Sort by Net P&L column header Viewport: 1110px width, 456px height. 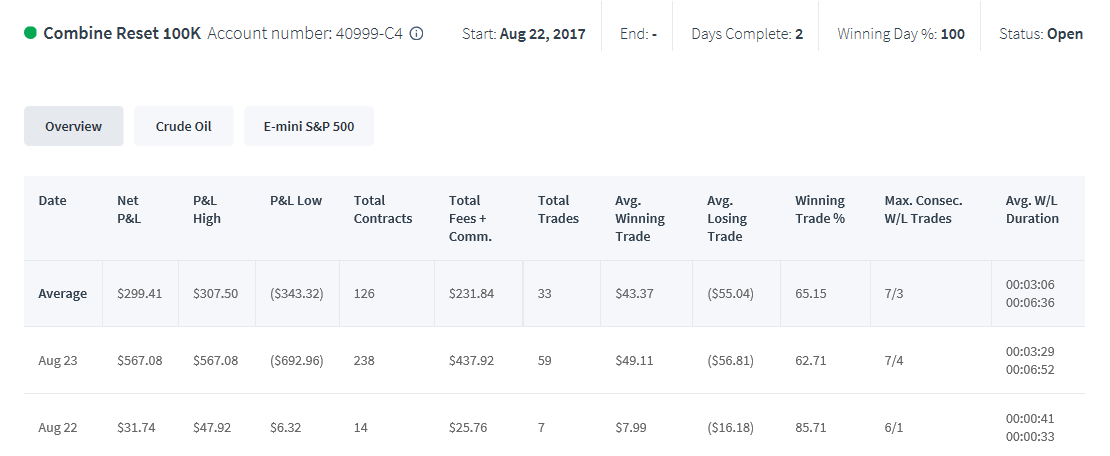pyautogui.click(x=129, y=210)
